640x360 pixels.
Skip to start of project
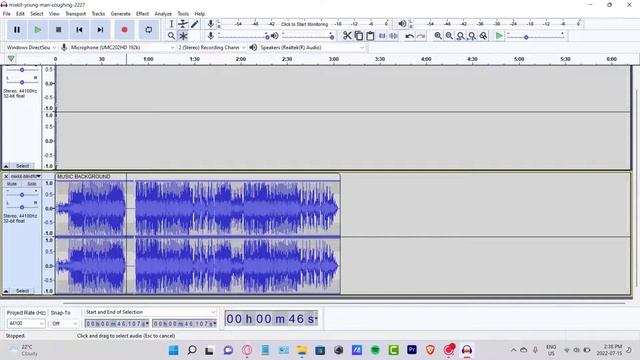[79, 30]
